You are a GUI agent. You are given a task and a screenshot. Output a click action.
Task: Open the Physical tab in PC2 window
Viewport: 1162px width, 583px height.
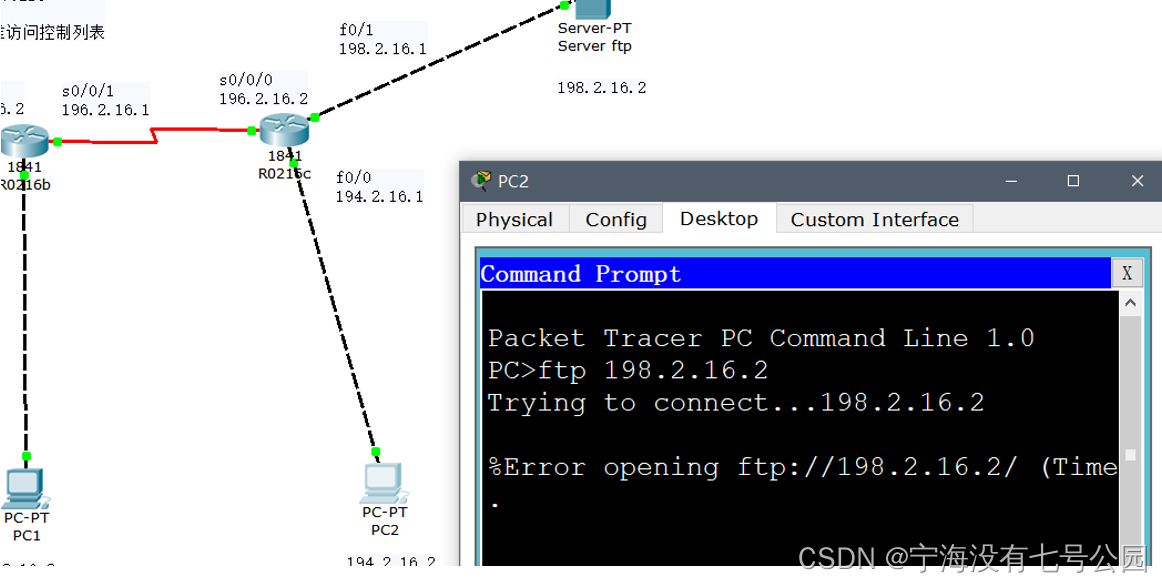click(514, 219)
